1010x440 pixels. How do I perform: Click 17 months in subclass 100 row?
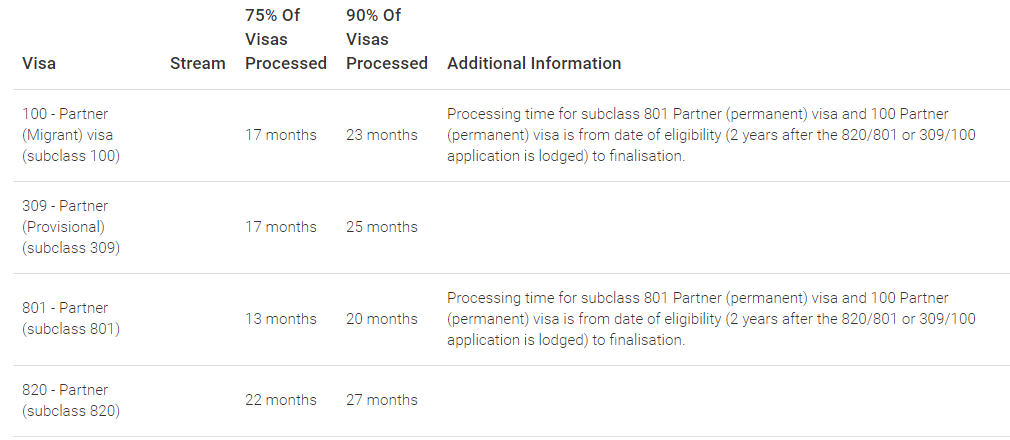click(281, 135)
